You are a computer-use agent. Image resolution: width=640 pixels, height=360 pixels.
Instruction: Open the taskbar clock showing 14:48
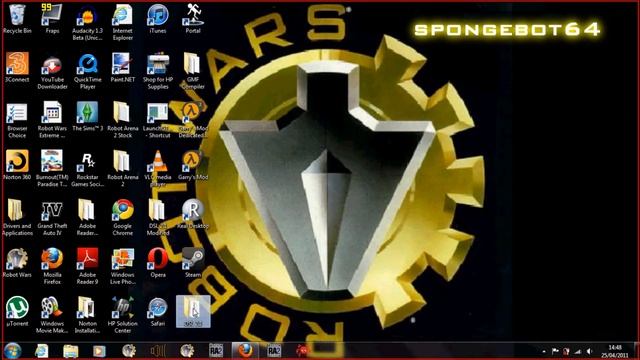[x=615, y=351]
